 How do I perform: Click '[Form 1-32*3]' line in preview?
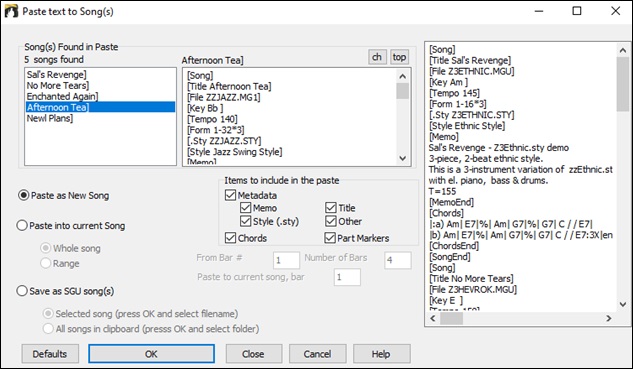[x=215, y=130]
